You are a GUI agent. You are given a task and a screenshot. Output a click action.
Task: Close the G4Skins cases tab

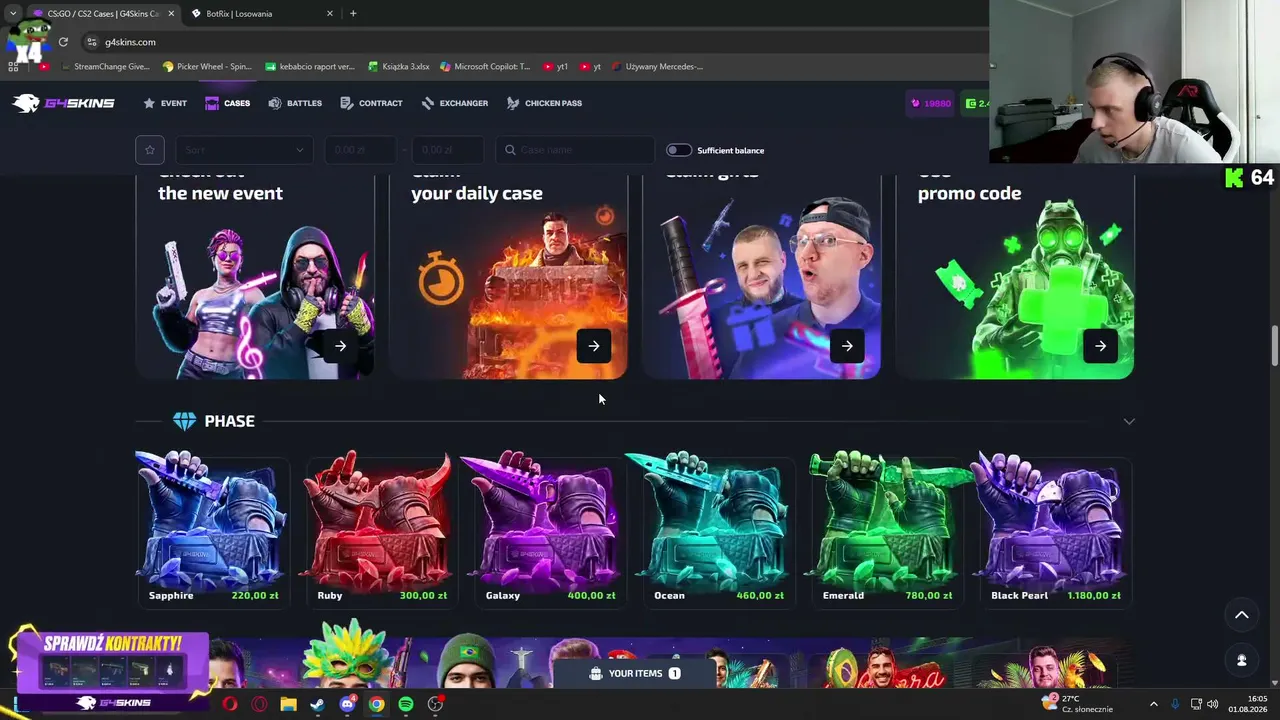pyautogui.click(x=171, y=13)
